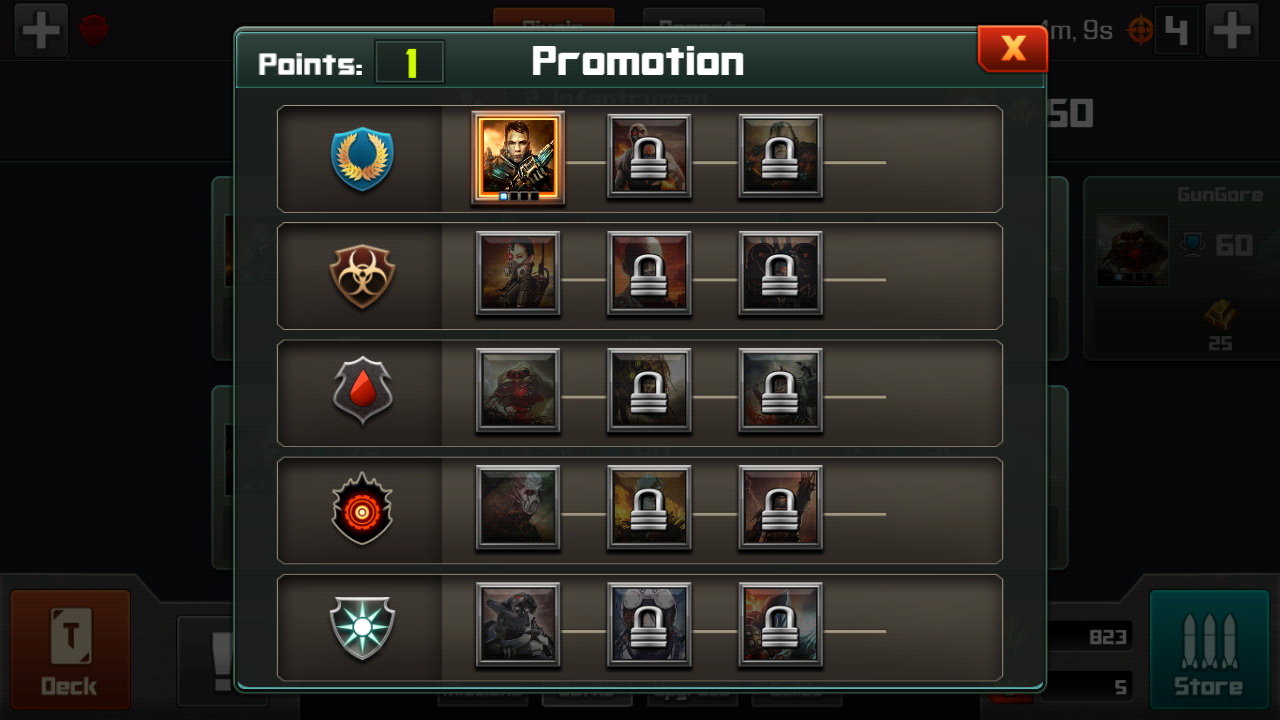Select the highlighted soldier portrait in laurel row
Image resolution: width=1280 pixels, height=720 pixels.
pos(518,157)
